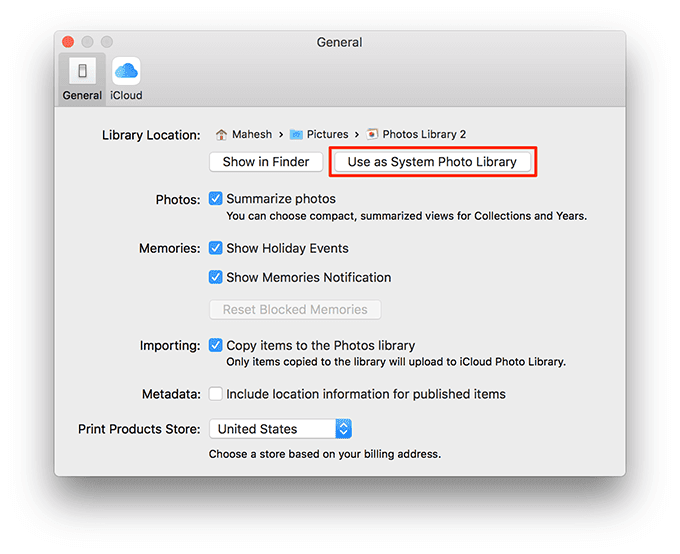The height and width of the screenshot is (554, 680).
Task: Click the Pictures folder icon in path
Action: tap(296, 134)
